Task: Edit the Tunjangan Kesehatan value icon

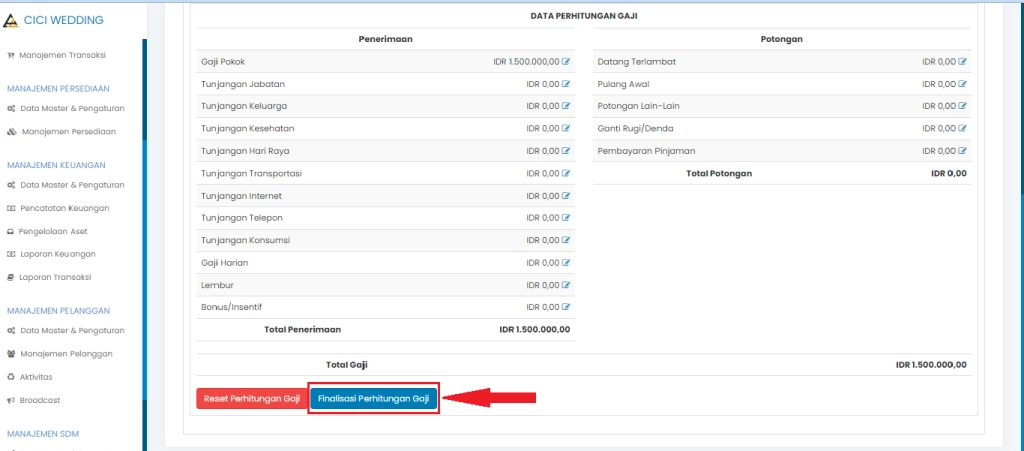Action: click(x=566, y=129)
